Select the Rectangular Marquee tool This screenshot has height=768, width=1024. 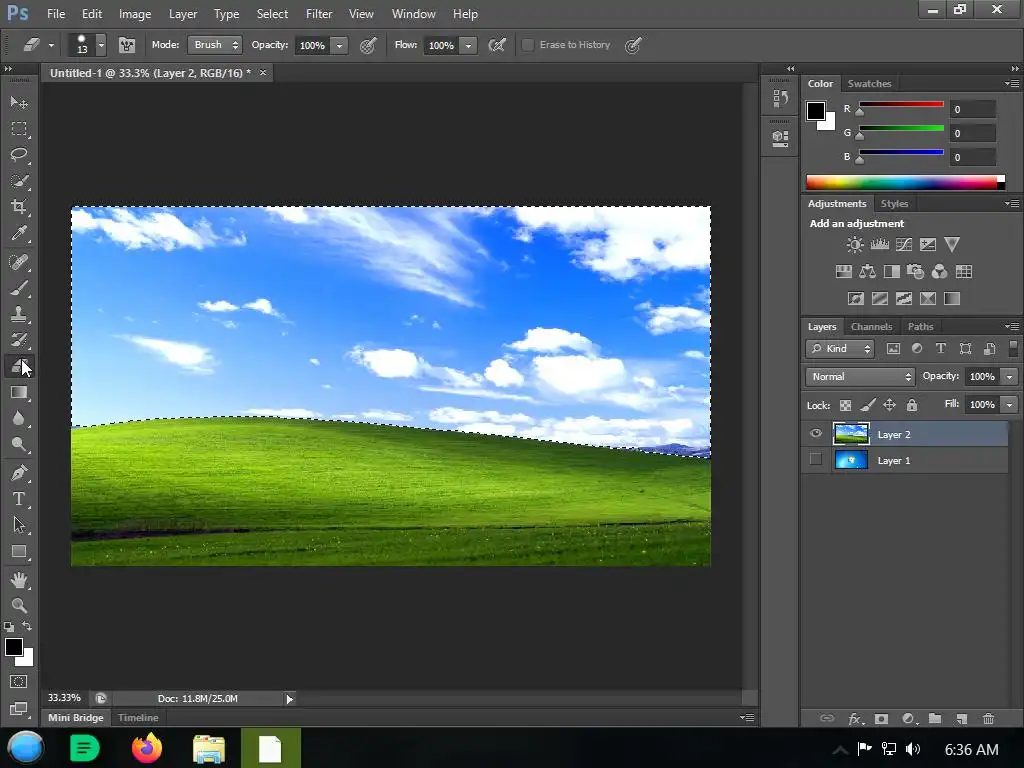[x=19, y=129]
